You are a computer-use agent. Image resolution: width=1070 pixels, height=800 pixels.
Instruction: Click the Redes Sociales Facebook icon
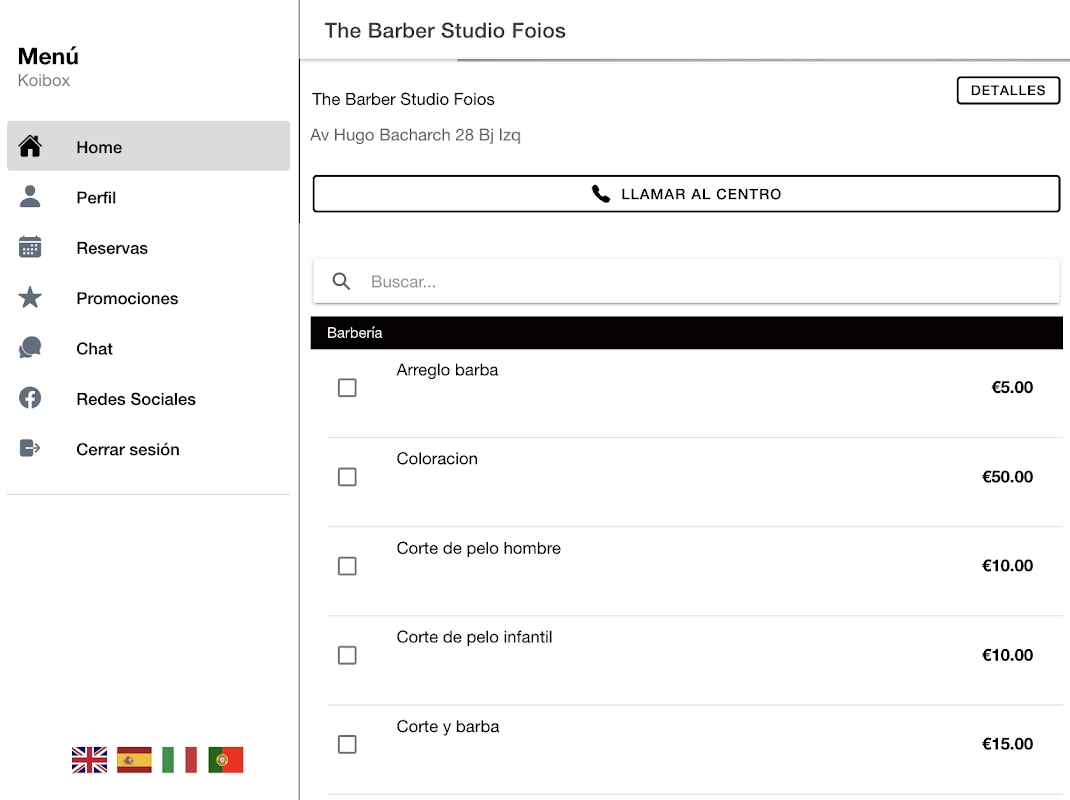point(30,398)
